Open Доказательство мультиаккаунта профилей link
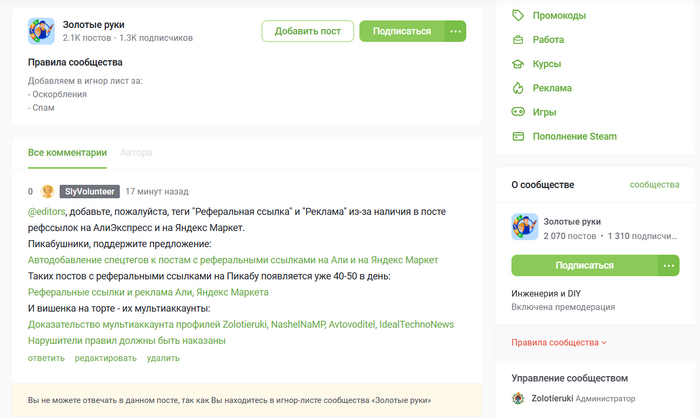Viewport: 700px width, 418px height. pyautogui.click(x=241, y=324)
